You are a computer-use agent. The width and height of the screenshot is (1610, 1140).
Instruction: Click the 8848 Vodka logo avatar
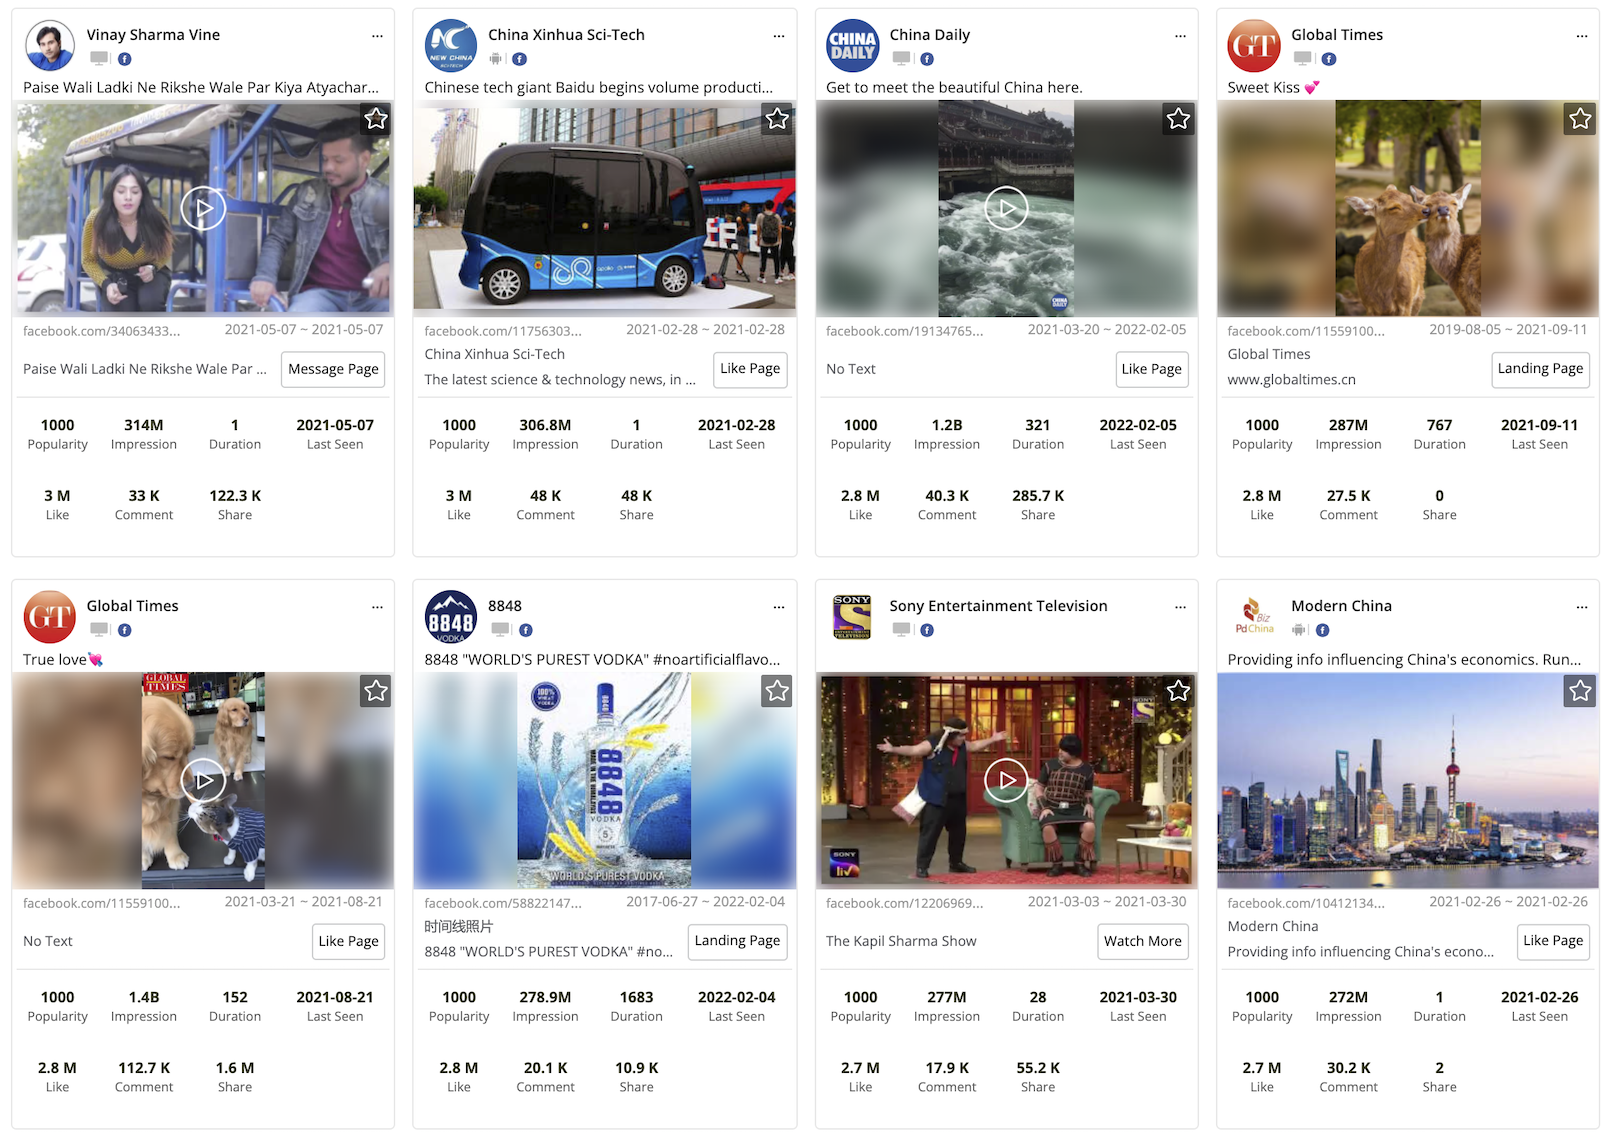pyautogui.click(x=451, y=617)
